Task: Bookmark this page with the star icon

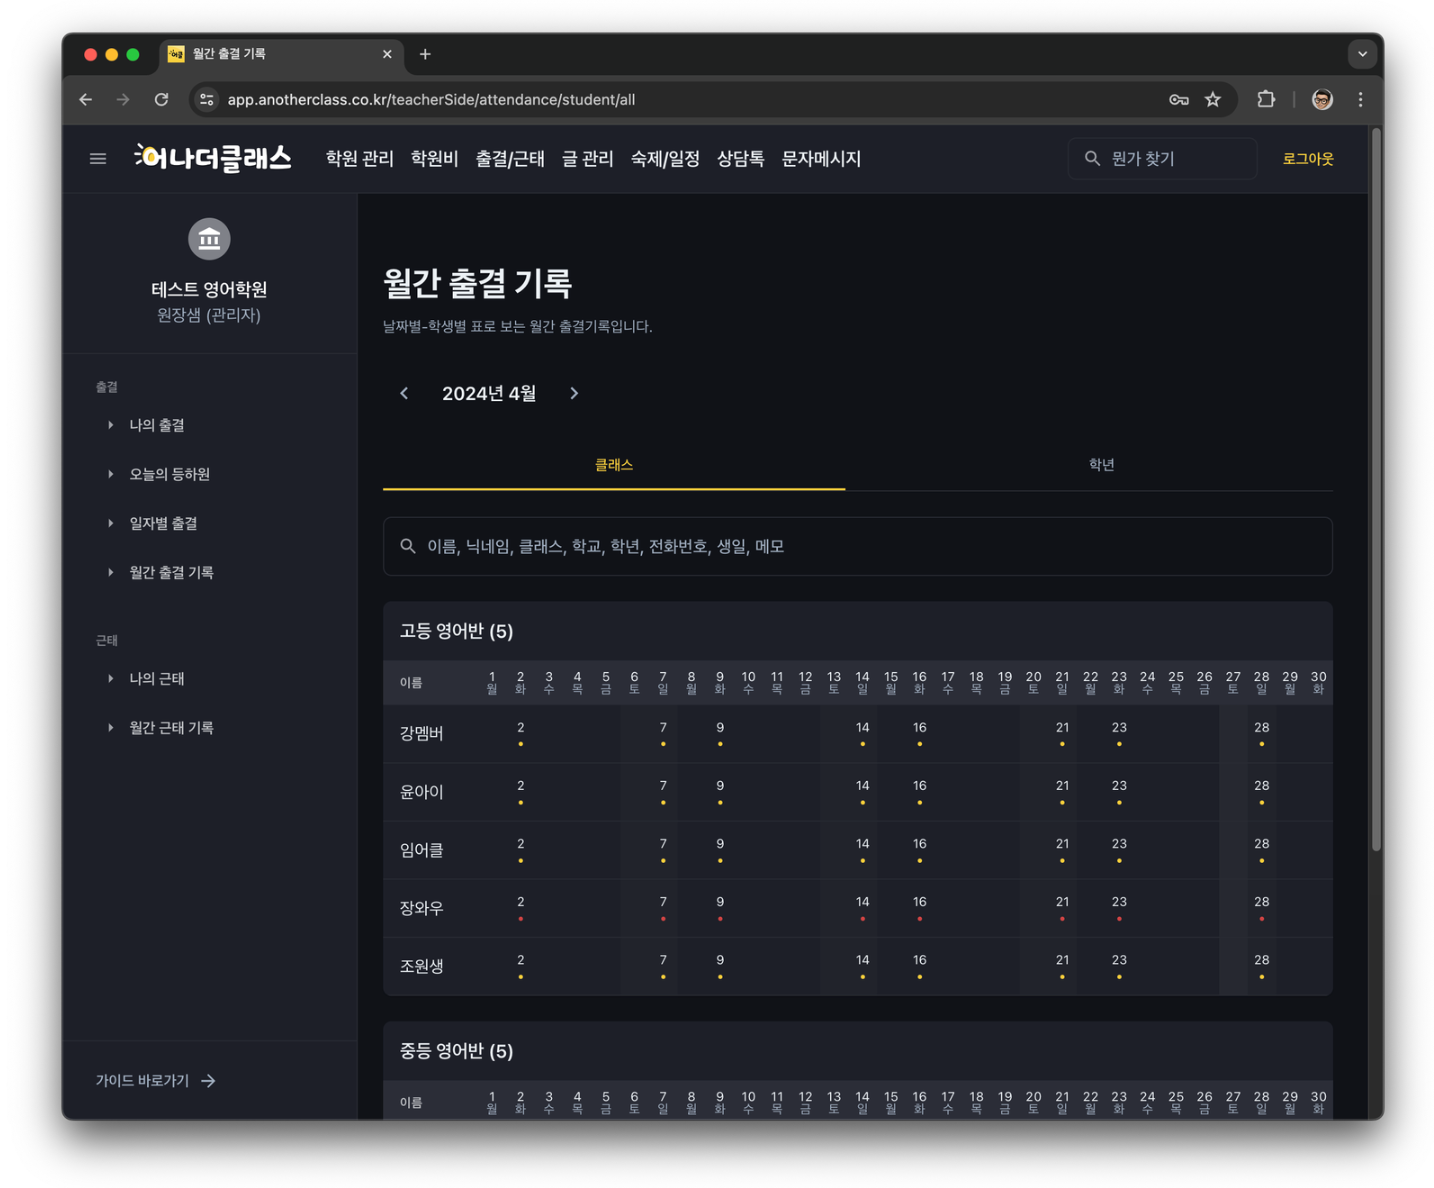Action: point(1212,99)
